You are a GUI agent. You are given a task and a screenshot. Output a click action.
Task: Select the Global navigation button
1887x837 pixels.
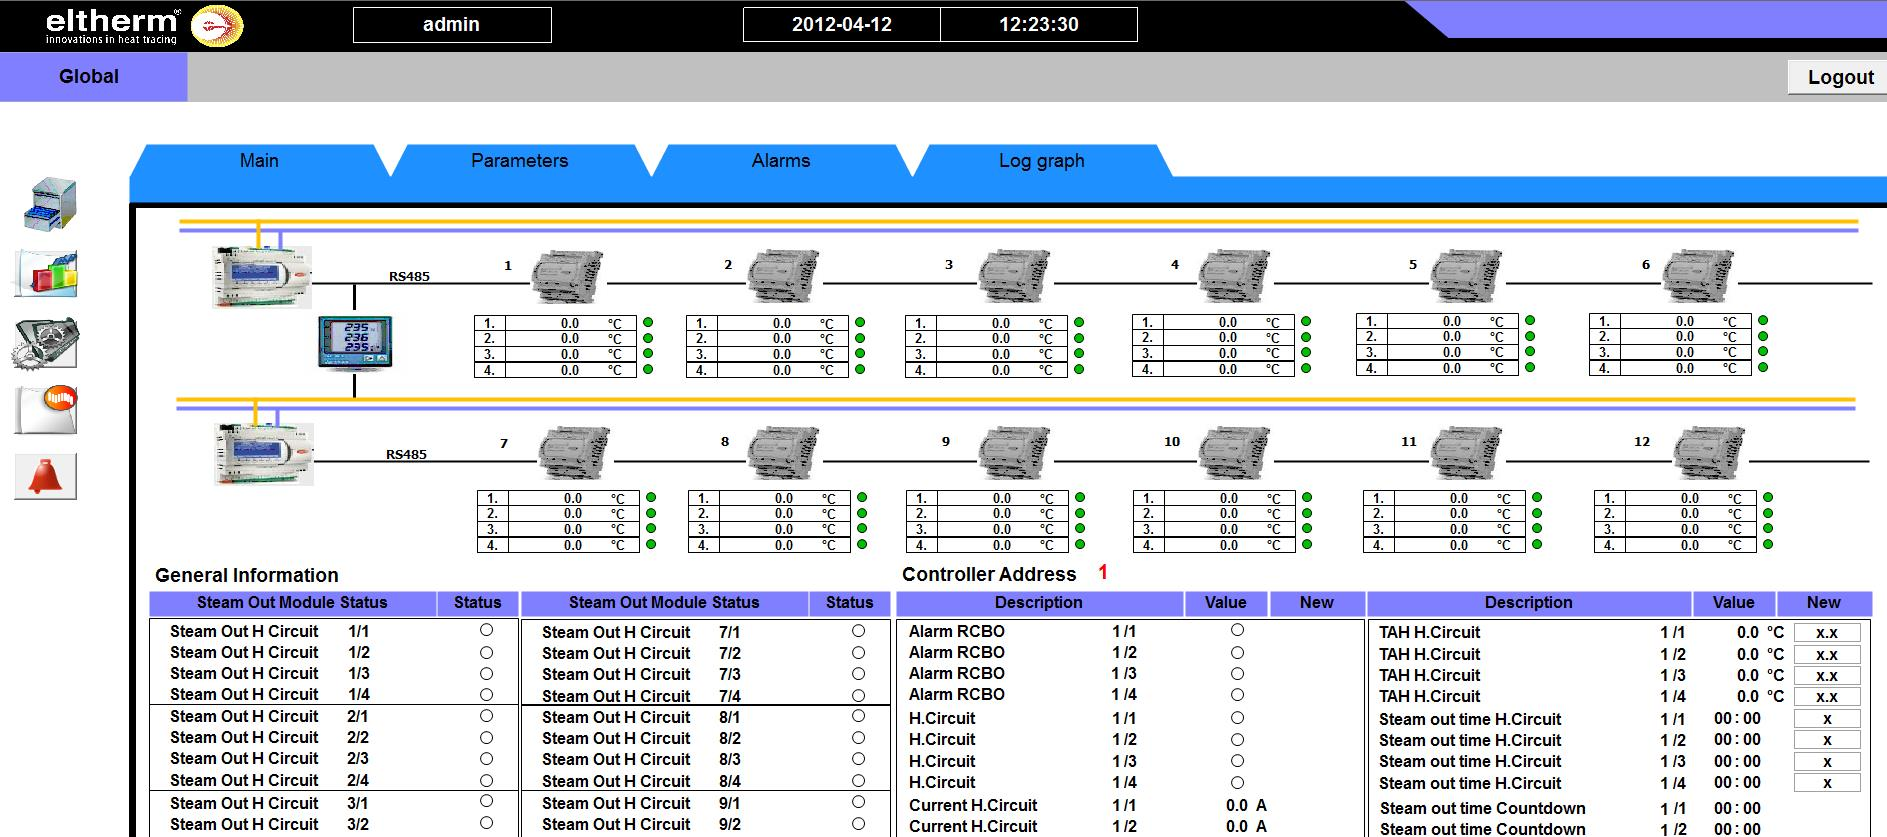[93, 77]
